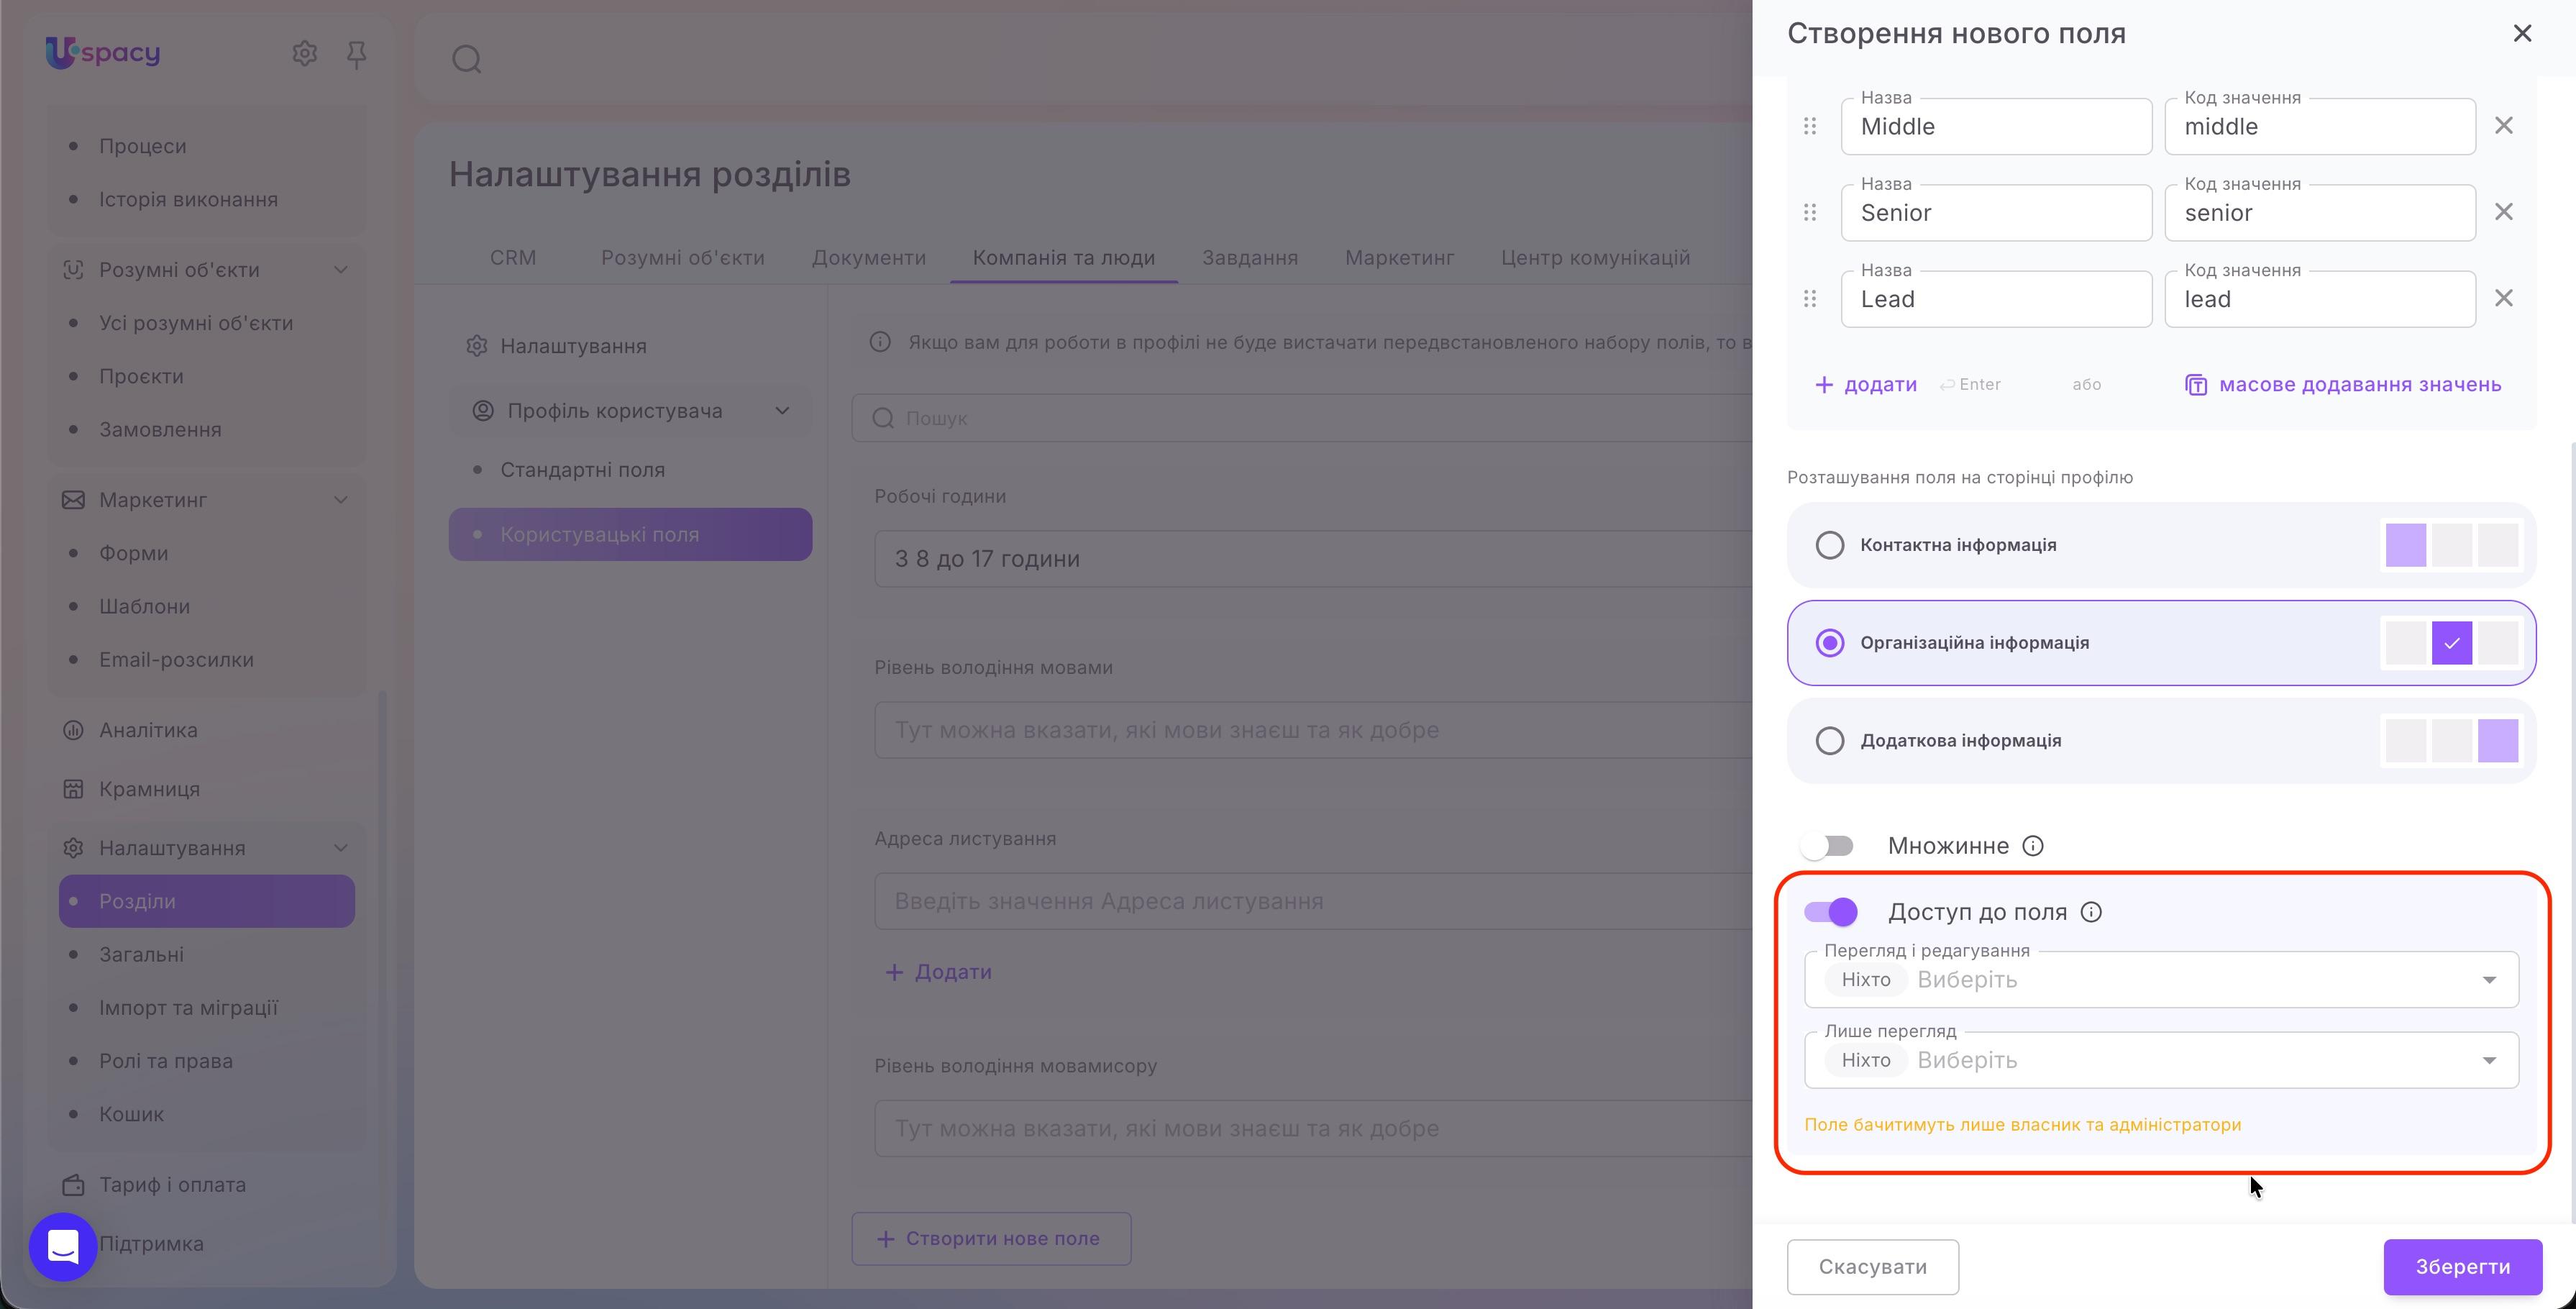This screenshot has height=1309, width=2576.
Task: Open the support chat bubble icon
Action: click(63, 1246)
